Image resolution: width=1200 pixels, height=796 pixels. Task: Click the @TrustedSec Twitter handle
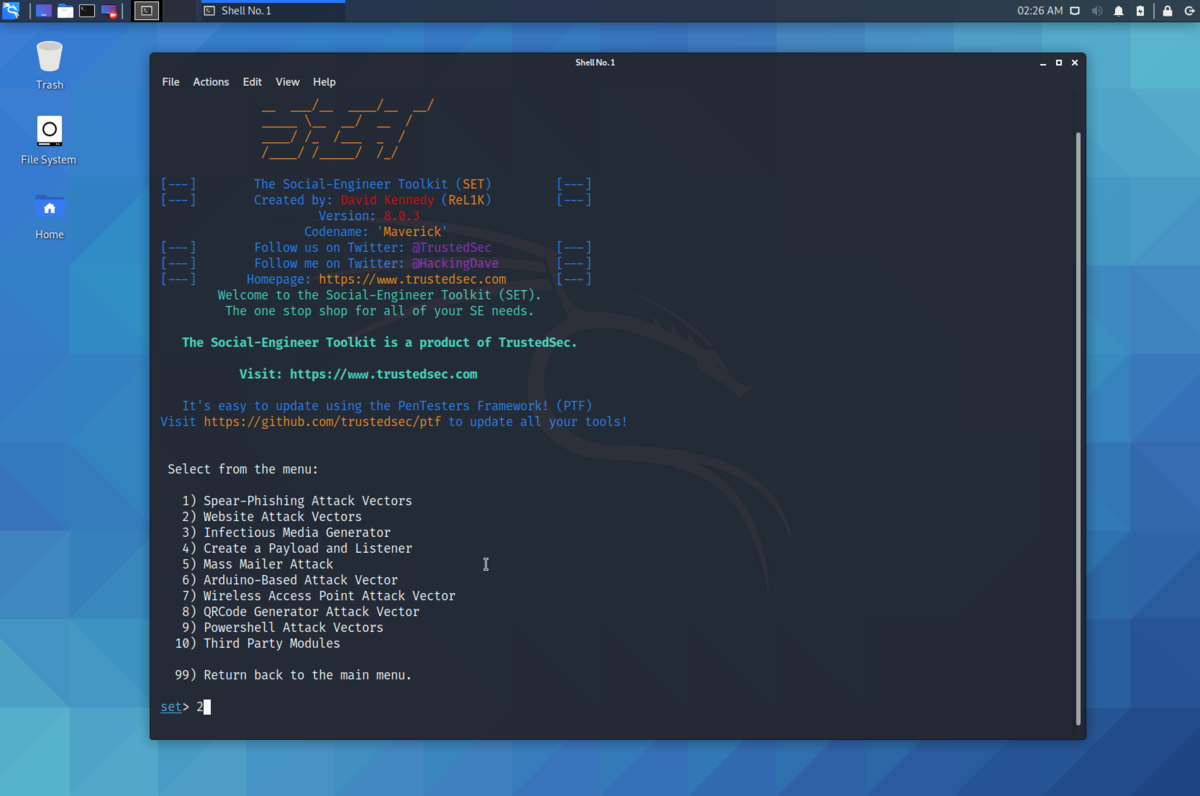[x=452, y=247]
